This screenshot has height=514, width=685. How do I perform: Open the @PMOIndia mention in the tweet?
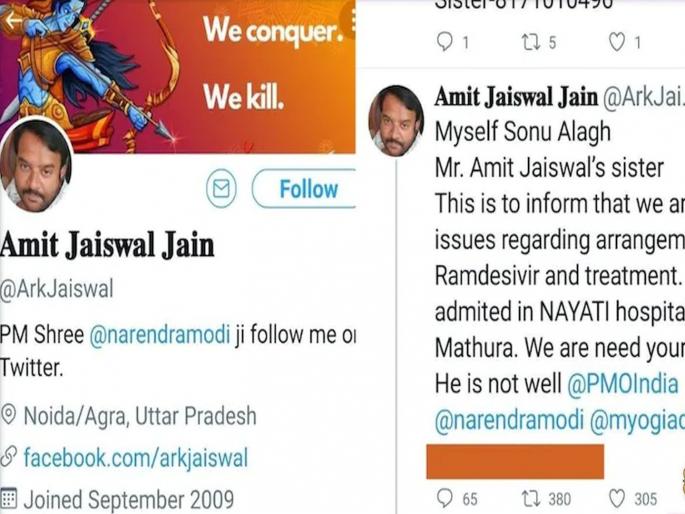click(x=623, y=384)
